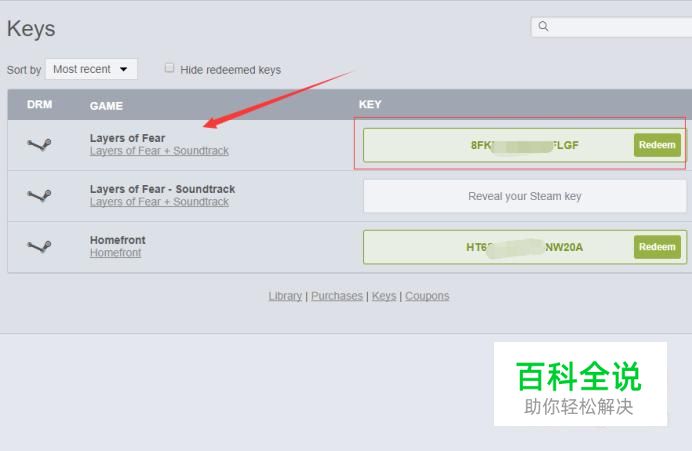Select the Homefront title text
The height and width of the screenshot is (451, 692).
[118, 240]
